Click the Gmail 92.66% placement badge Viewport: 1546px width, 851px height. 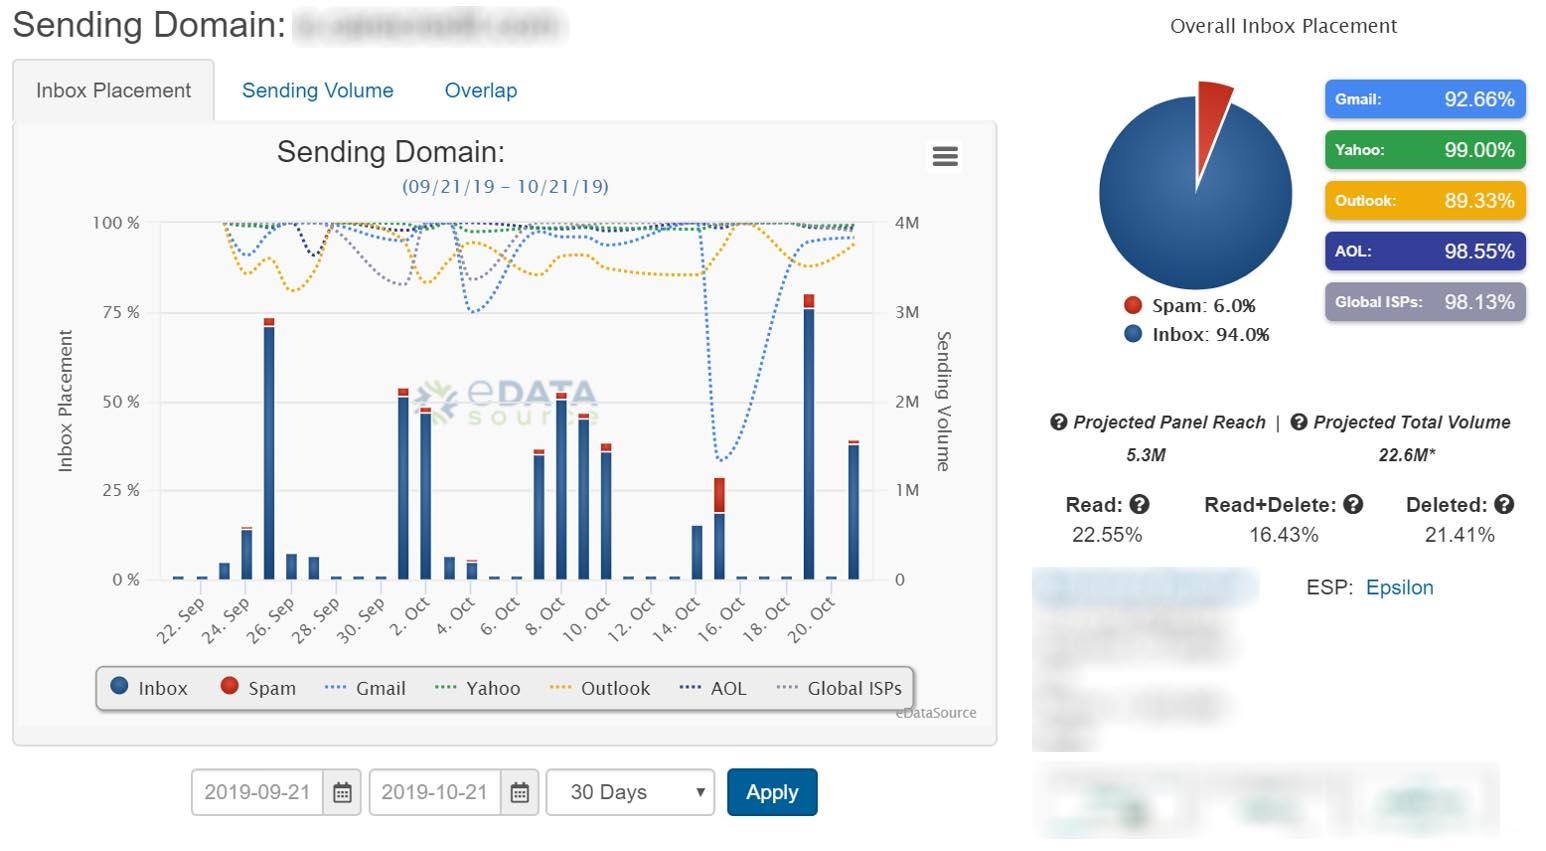coord(1425,99)
